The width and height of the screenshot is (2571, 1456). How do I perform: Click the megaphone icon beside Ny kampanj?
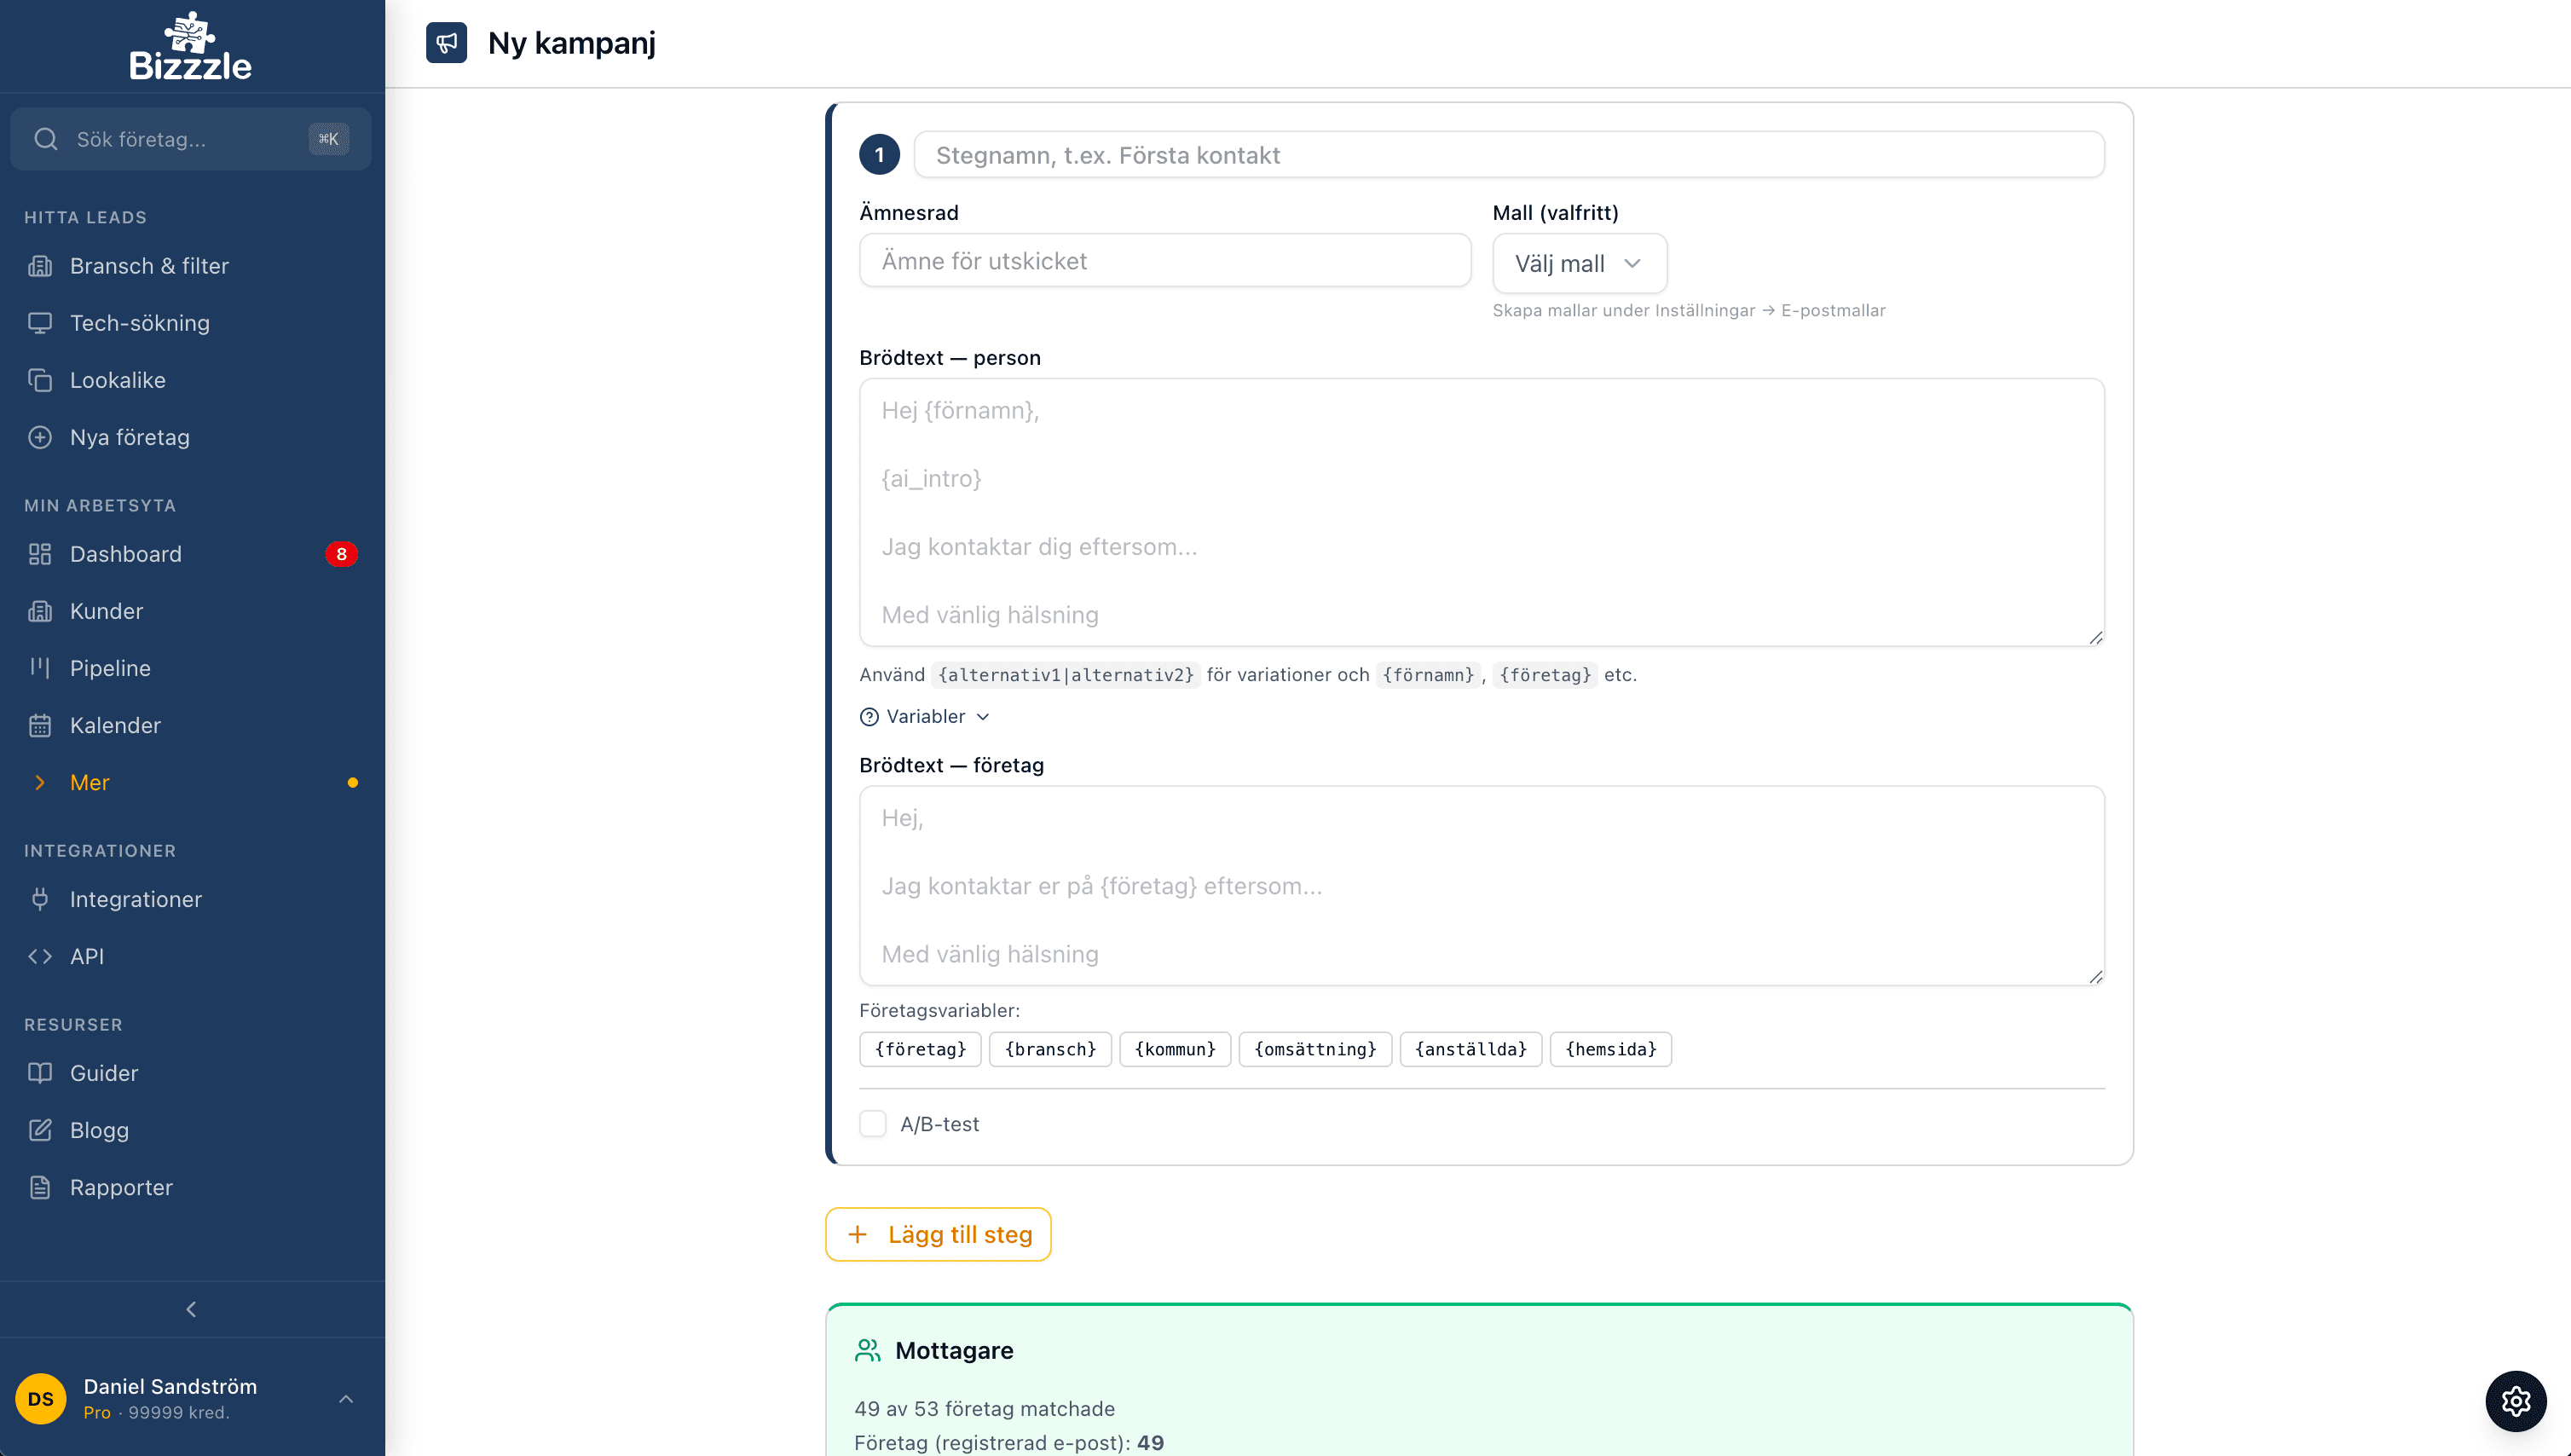click(446, 43)
